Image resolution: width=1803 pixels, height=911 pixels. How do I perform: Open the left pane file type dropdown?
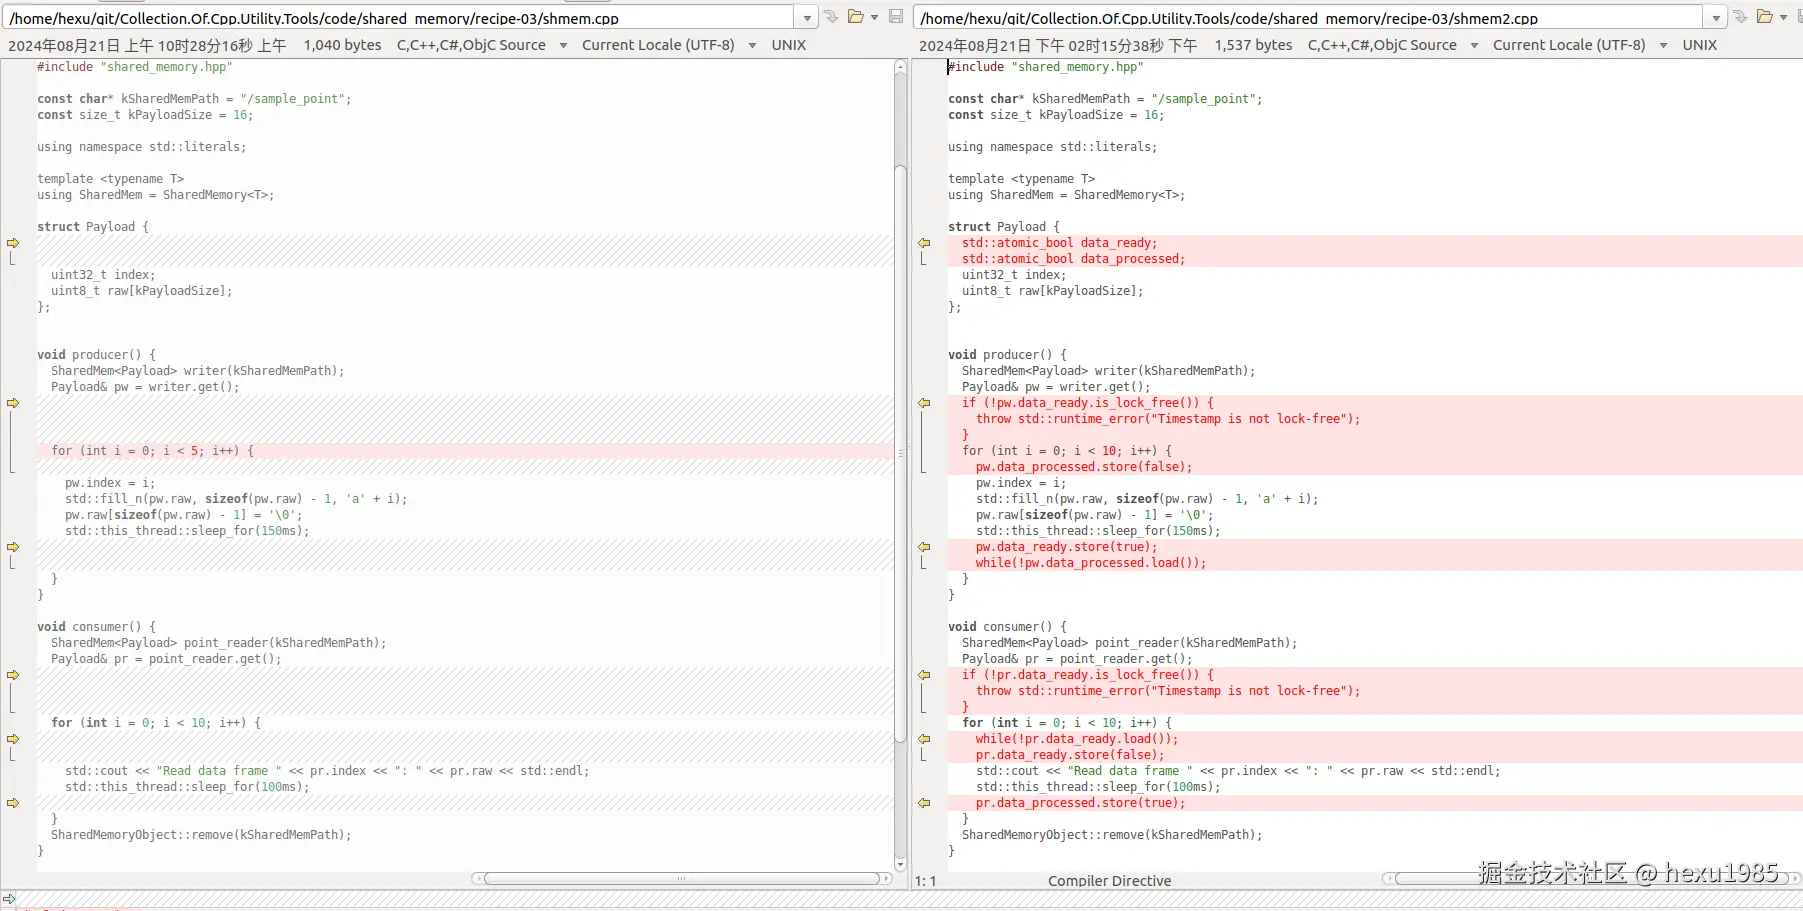coord(563,45)
